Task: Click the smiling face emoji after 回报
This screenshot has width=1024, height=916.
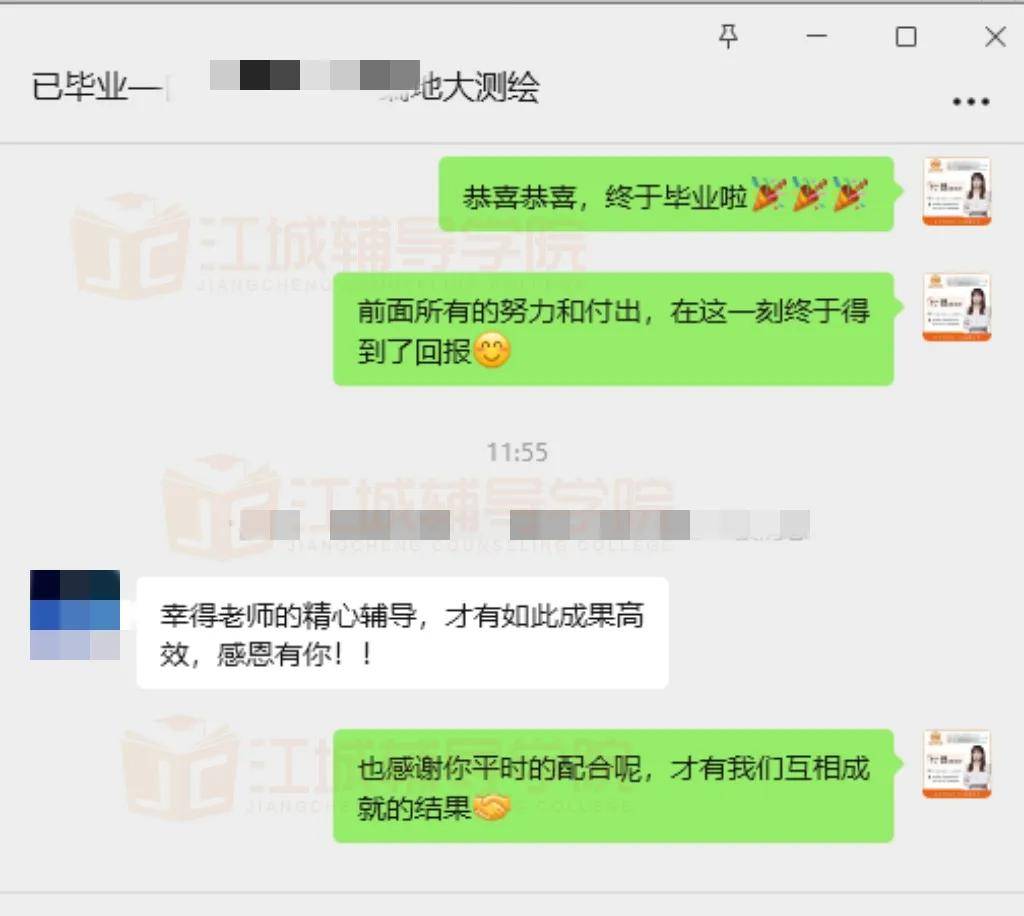Action: [x=492, y=351]
